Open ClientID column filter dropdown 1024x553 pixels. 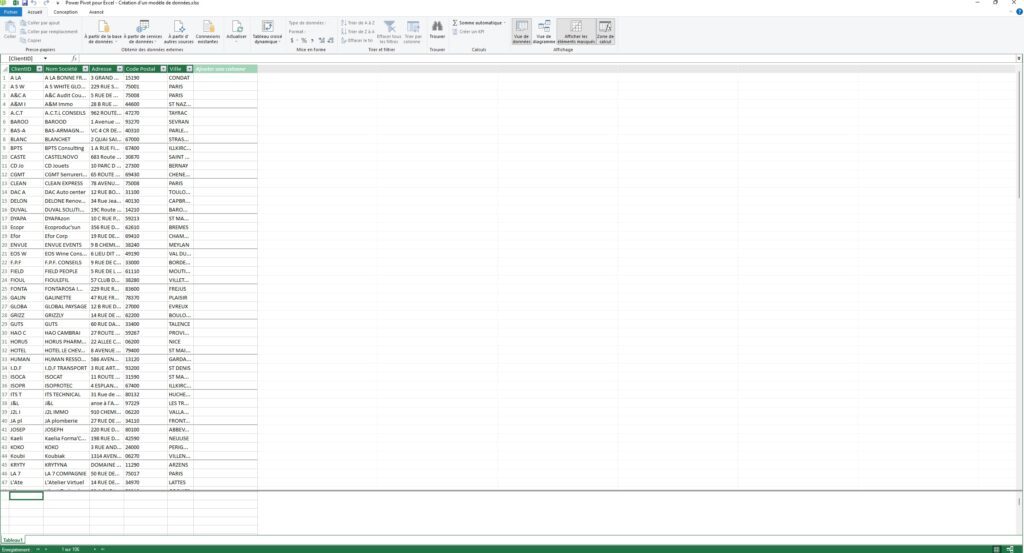39,69
